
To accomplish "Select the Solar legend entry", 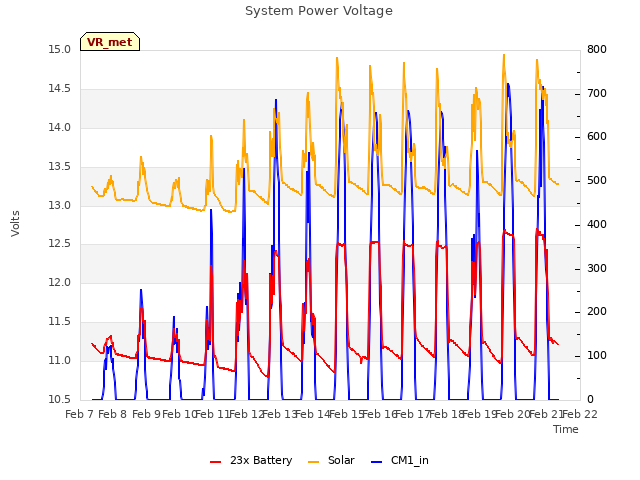I will (331, 460).
